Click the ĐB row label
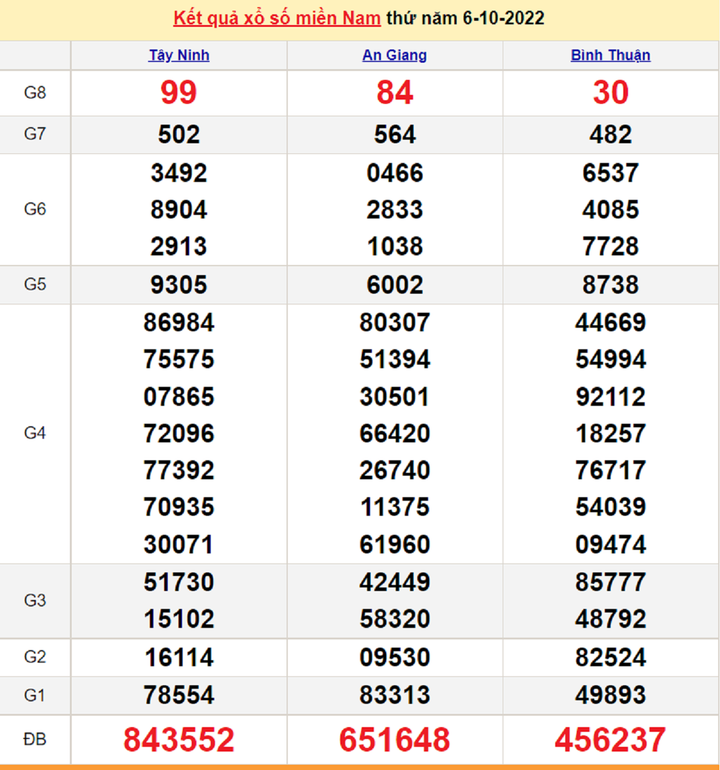Screen dimensions: 720x770 coord(35,740)
